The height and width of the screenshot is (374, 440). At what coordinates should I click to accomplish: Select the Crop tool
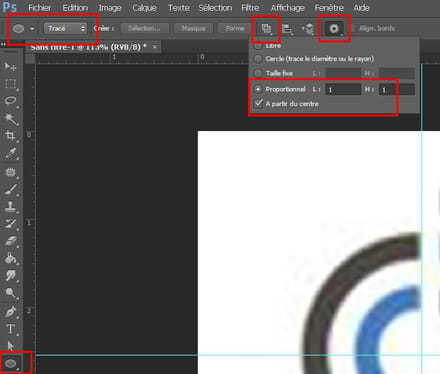pyautogui.click(x=11, y=136)
